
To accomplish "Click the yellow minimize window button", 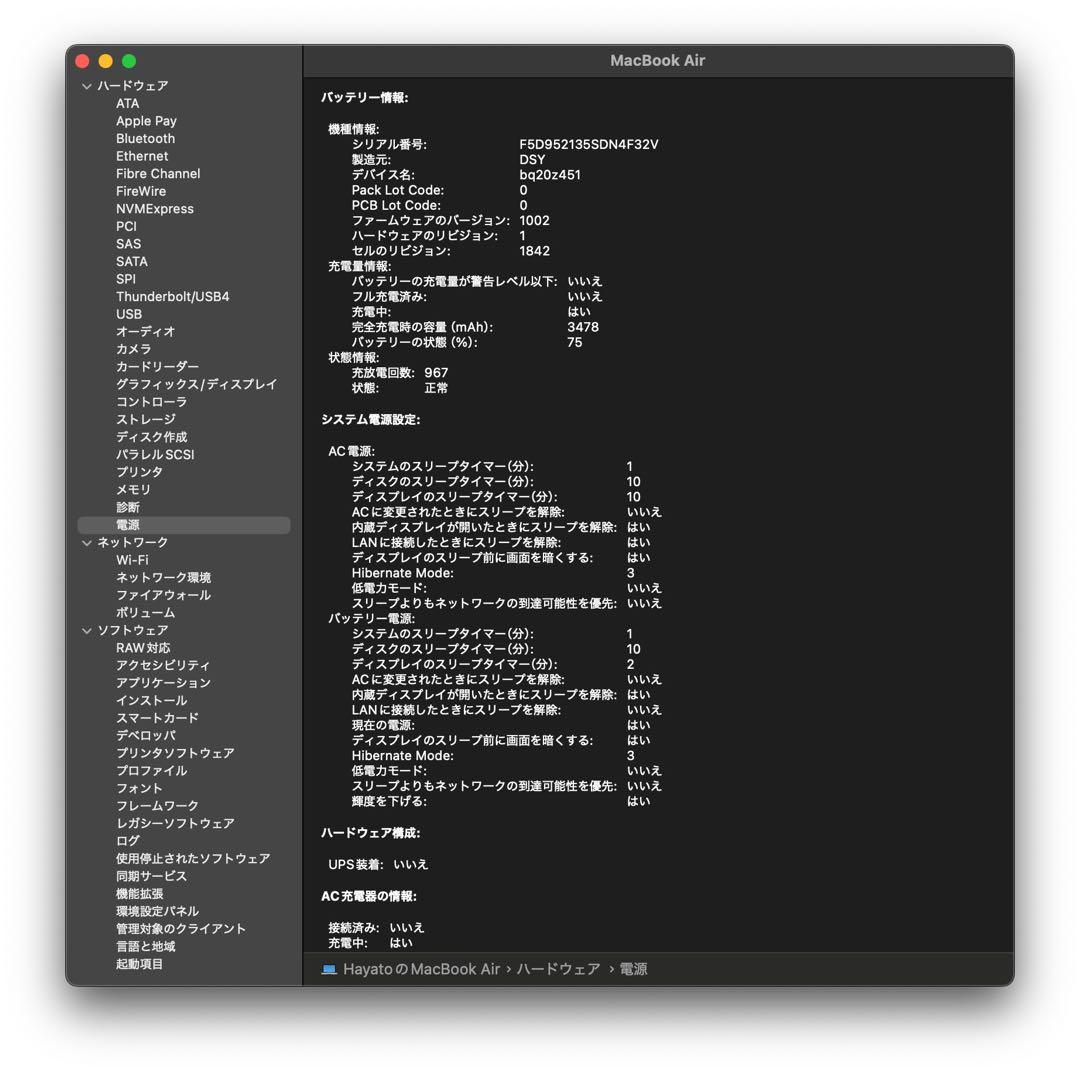I will click(x=105, y=61).
